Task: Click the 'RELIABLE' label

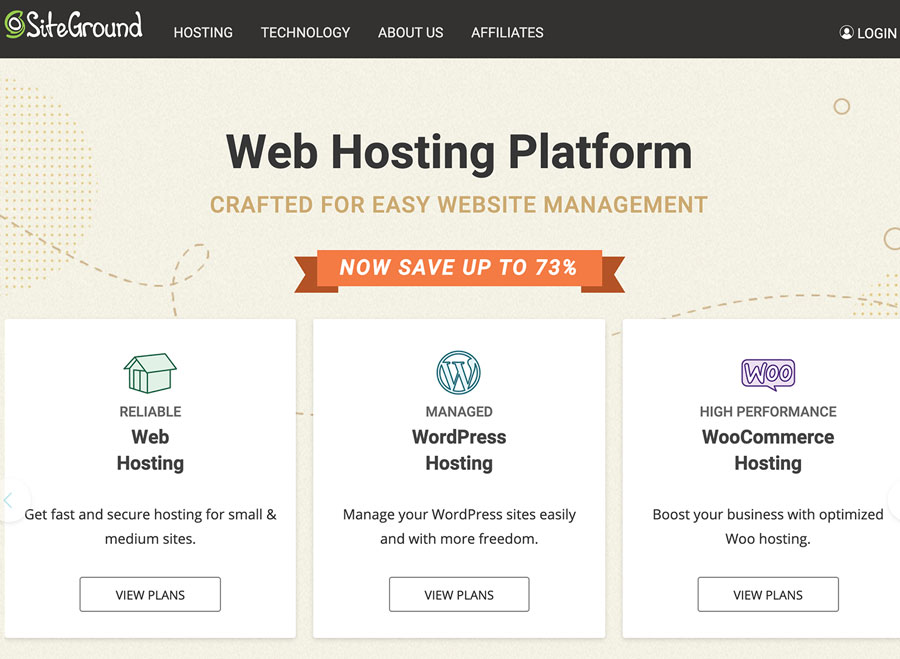Action: [x=150, y=412]
